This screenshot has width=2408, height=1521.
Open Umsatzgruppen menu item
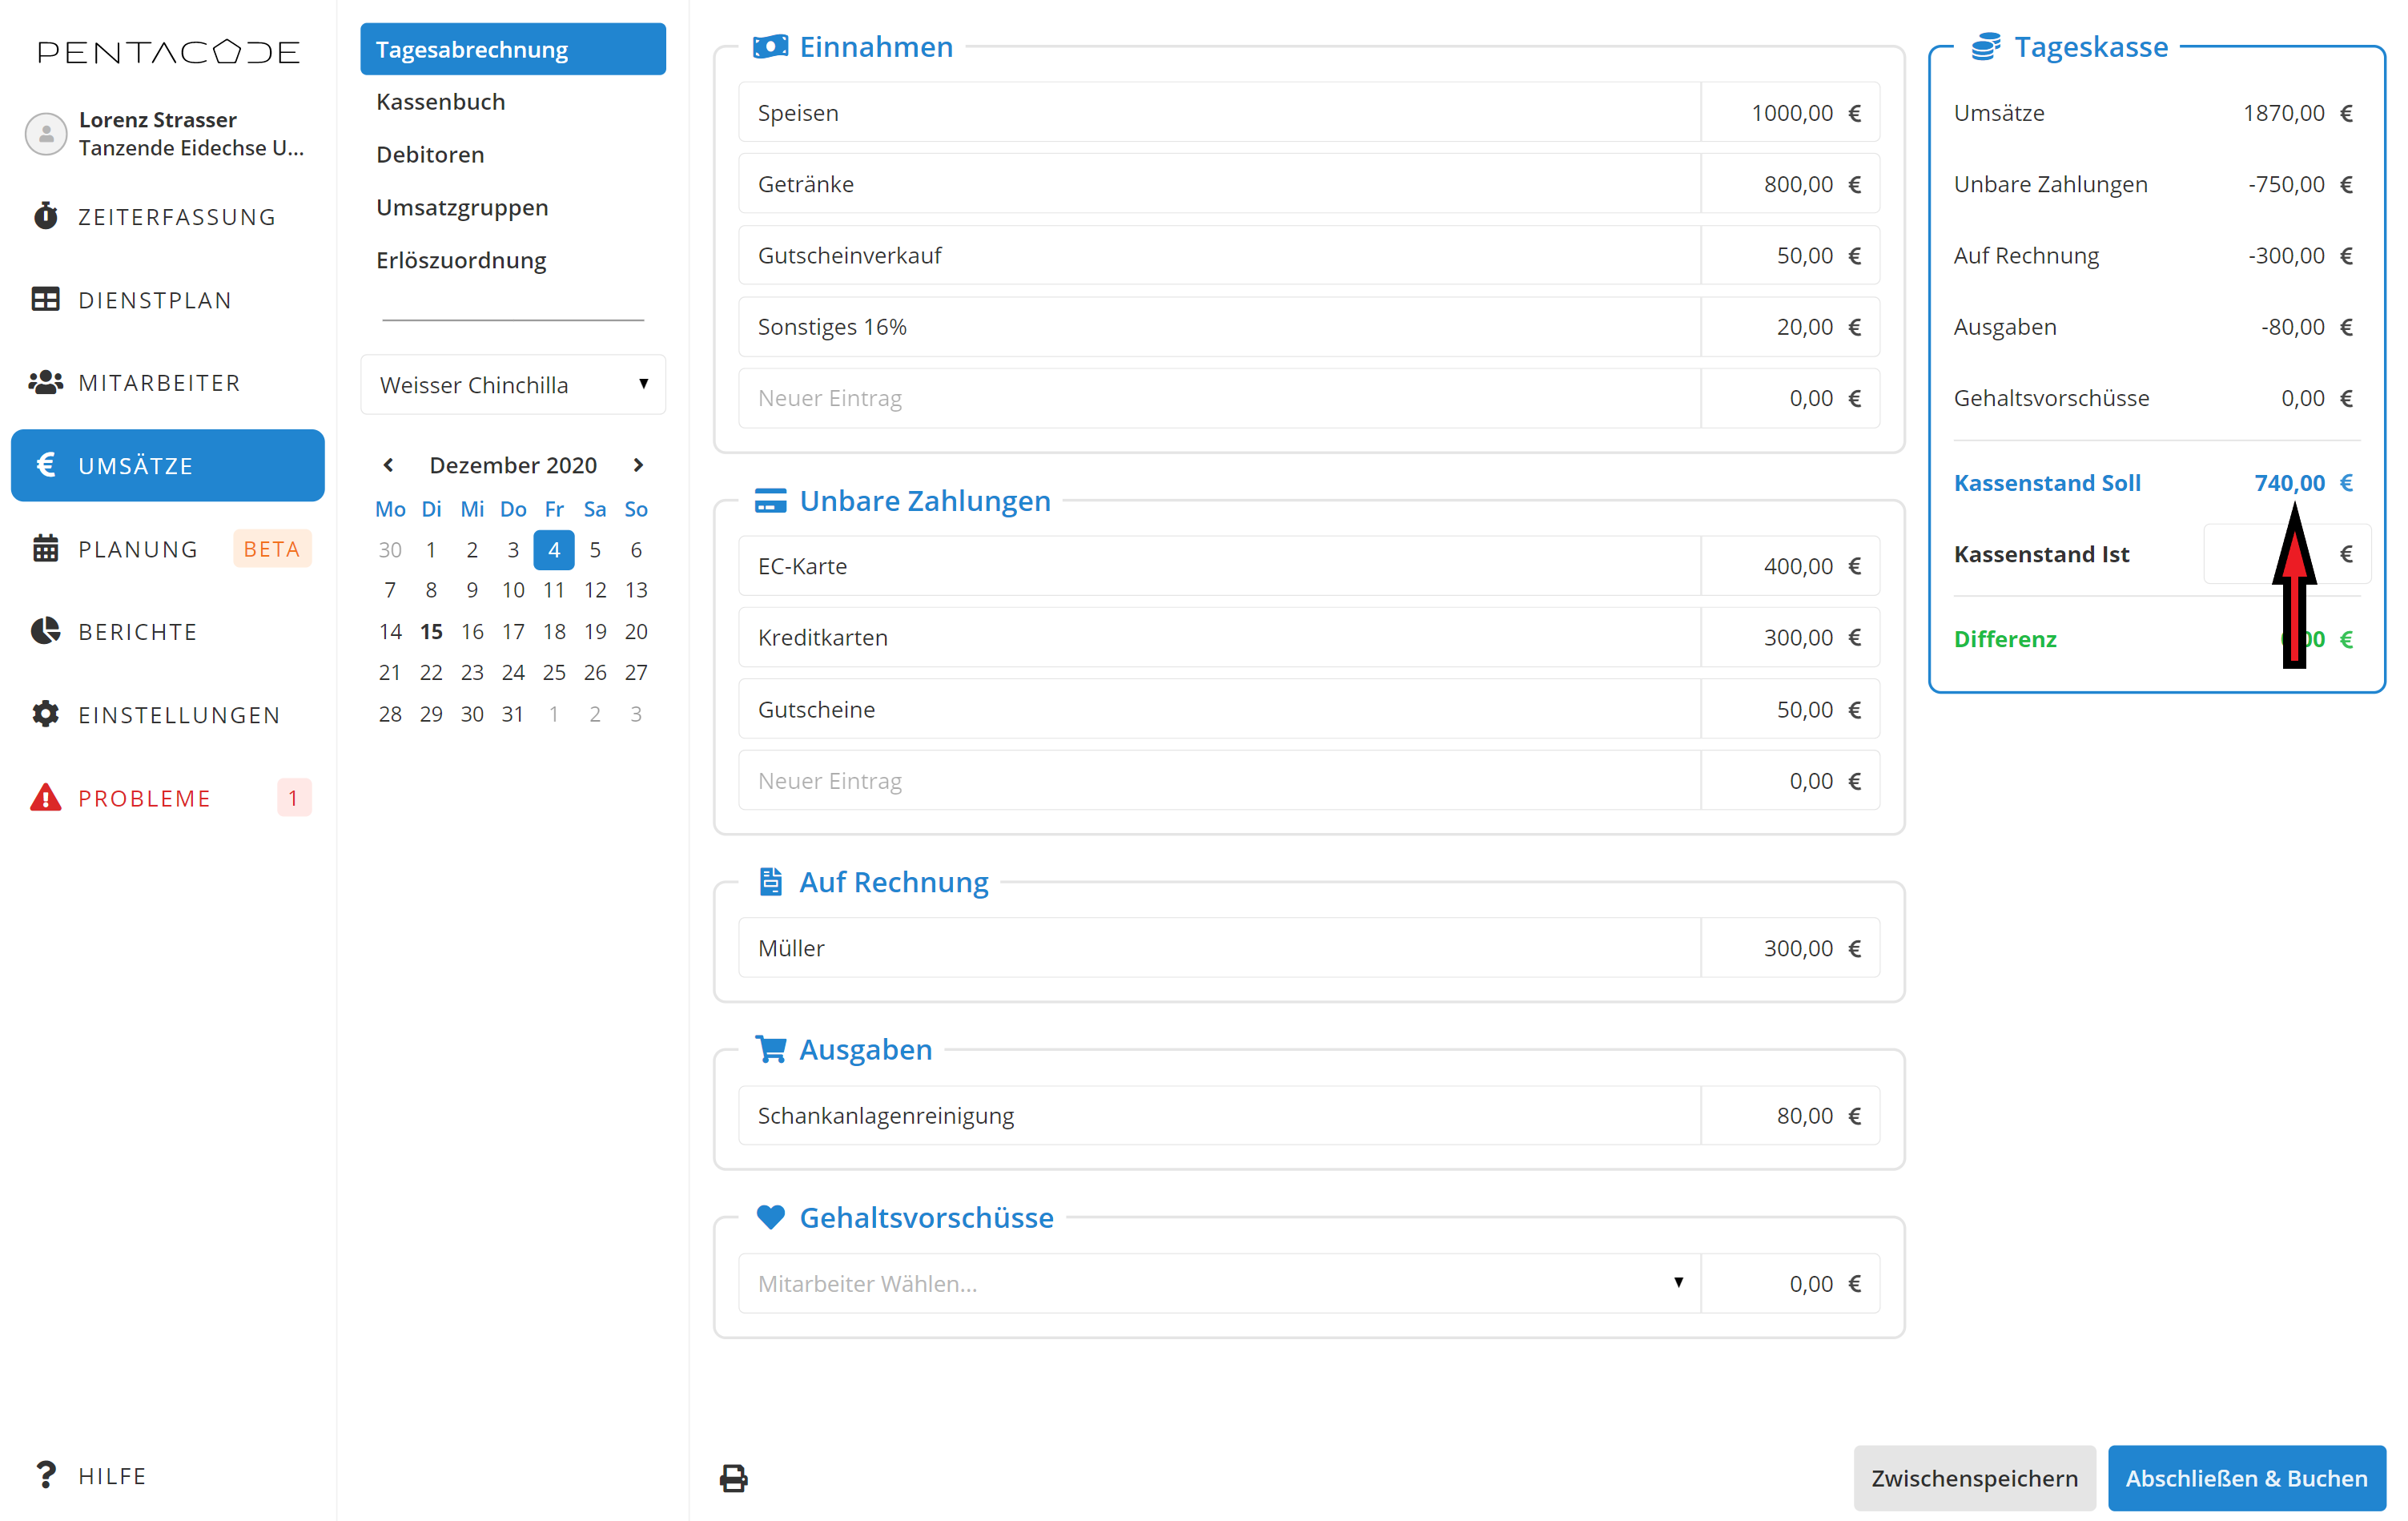point(462,207)
